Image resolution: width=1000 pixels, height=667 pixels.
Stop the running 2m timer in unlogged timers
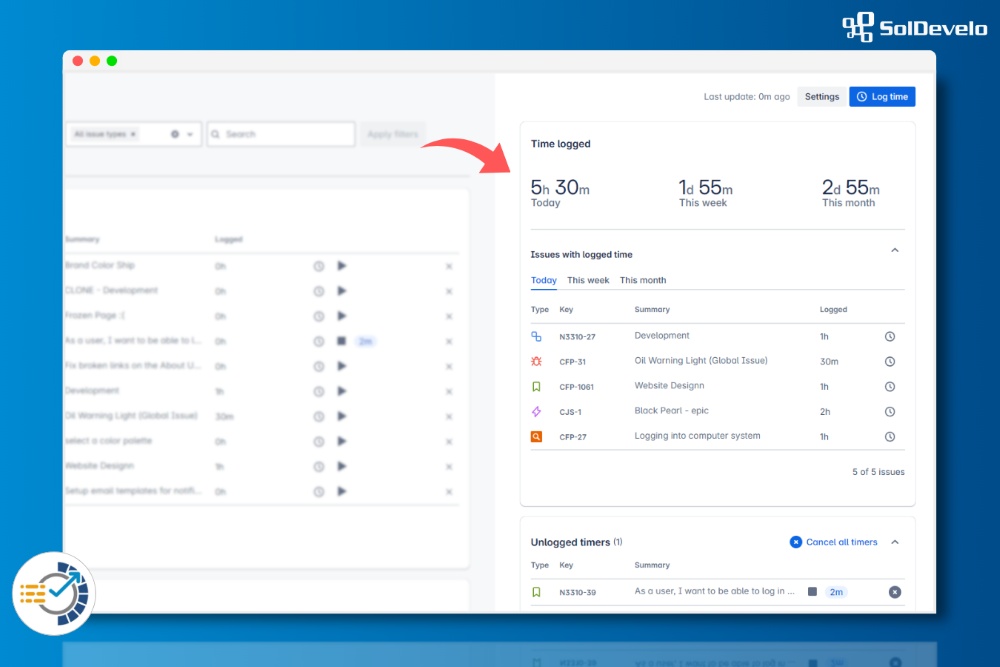pyautogui.click(x=812, y=592)
